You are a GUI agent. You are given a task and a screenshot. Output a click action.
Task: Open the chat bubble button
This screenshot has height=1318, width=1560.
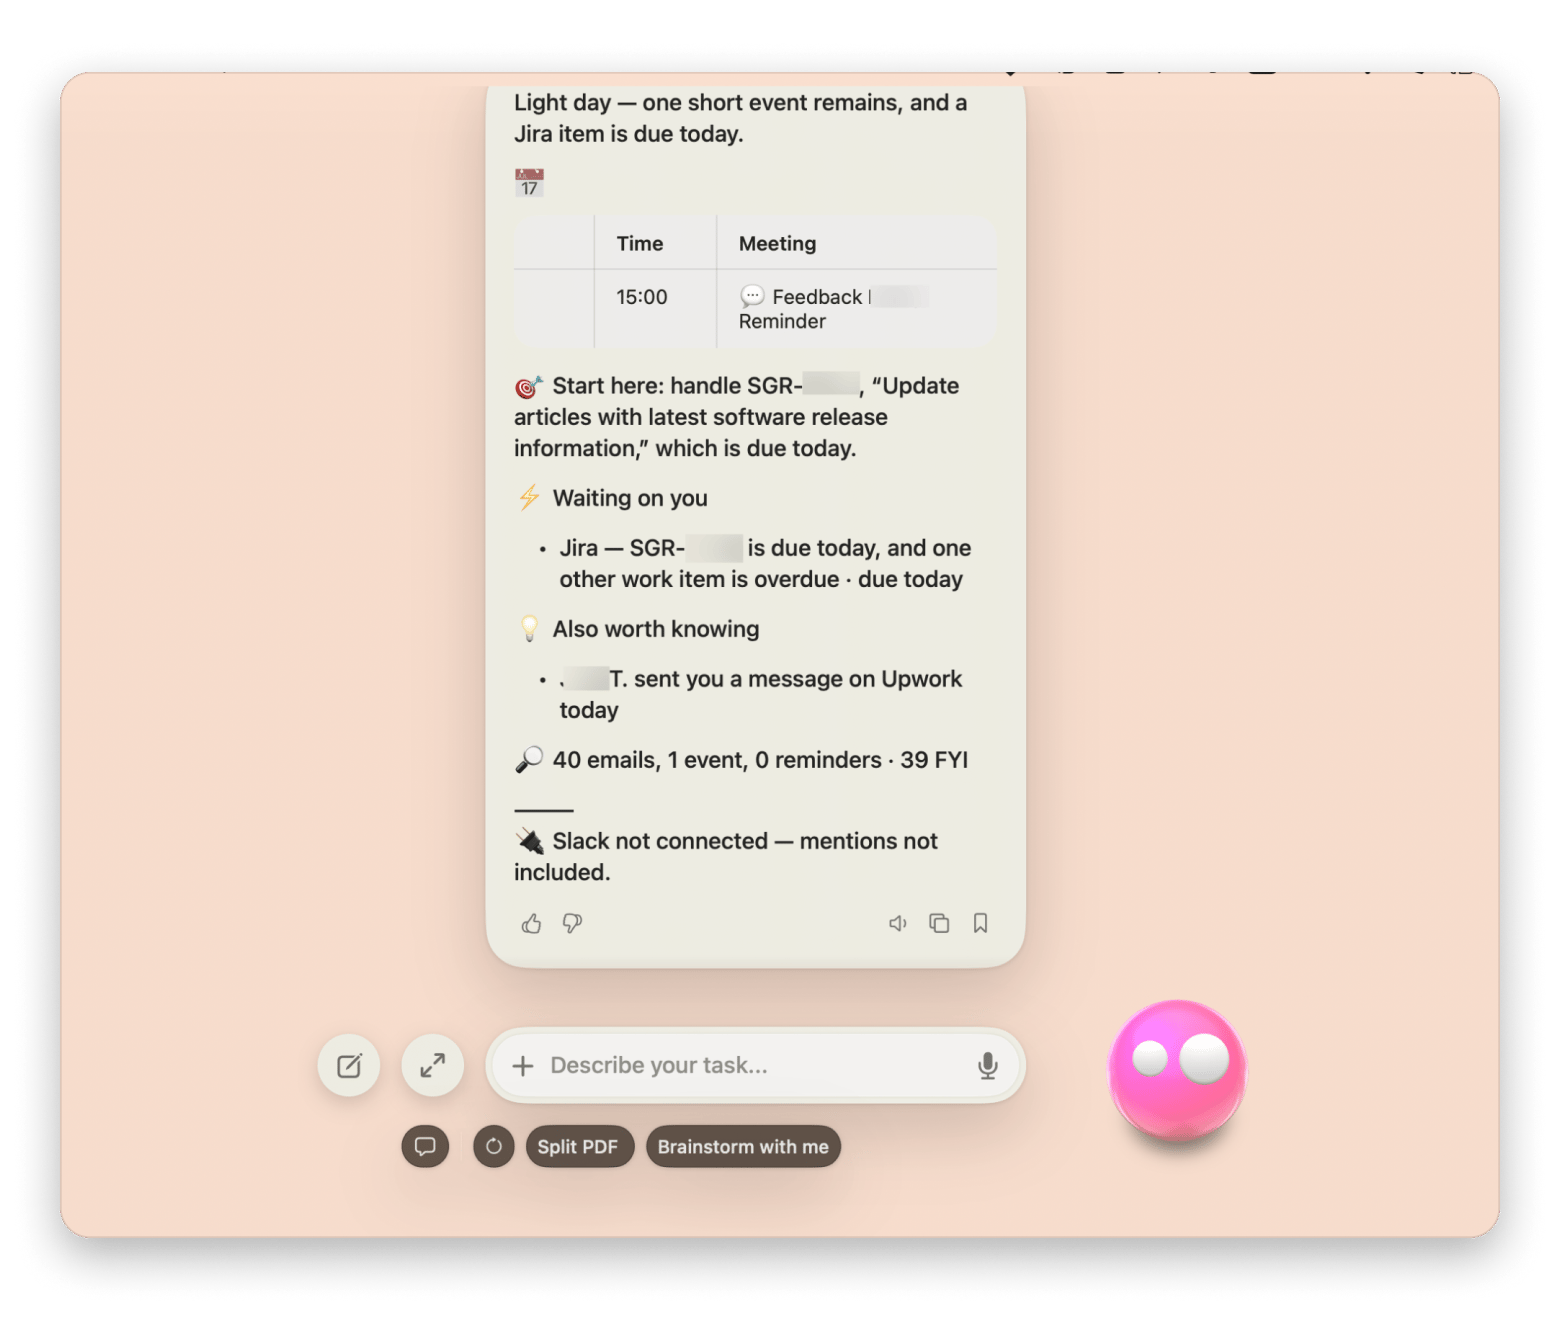(425, 1146)
